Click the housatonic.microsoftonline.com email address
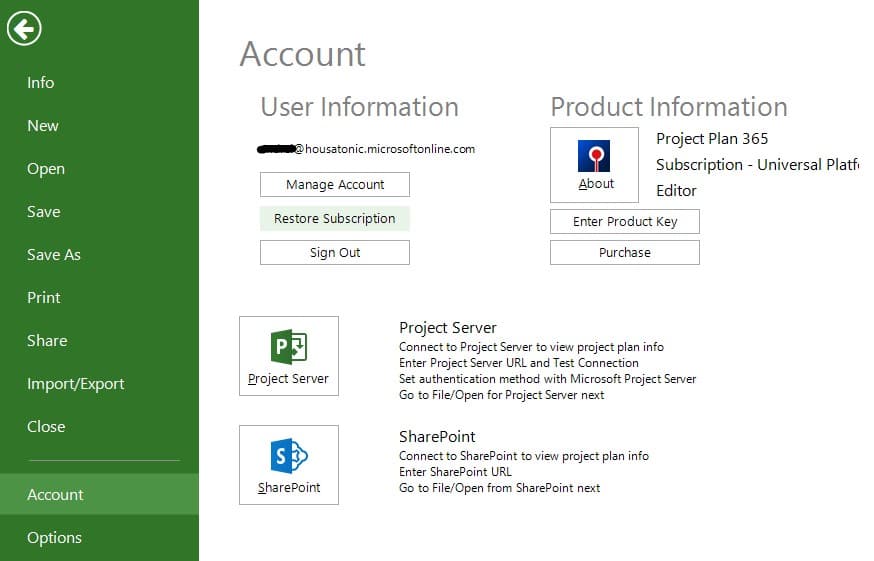 point(366,149)
